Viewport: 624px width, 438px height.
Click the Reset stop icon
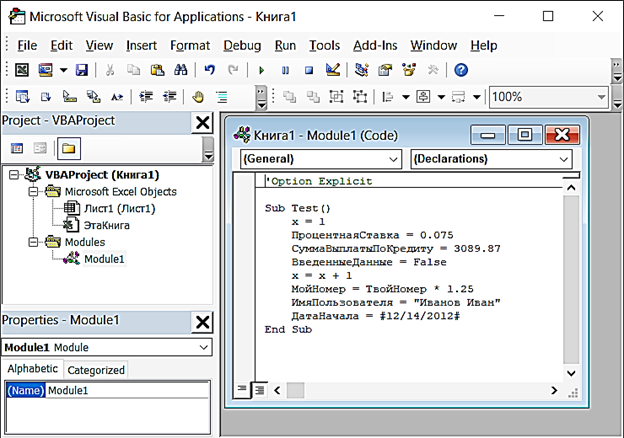(309, 70)
